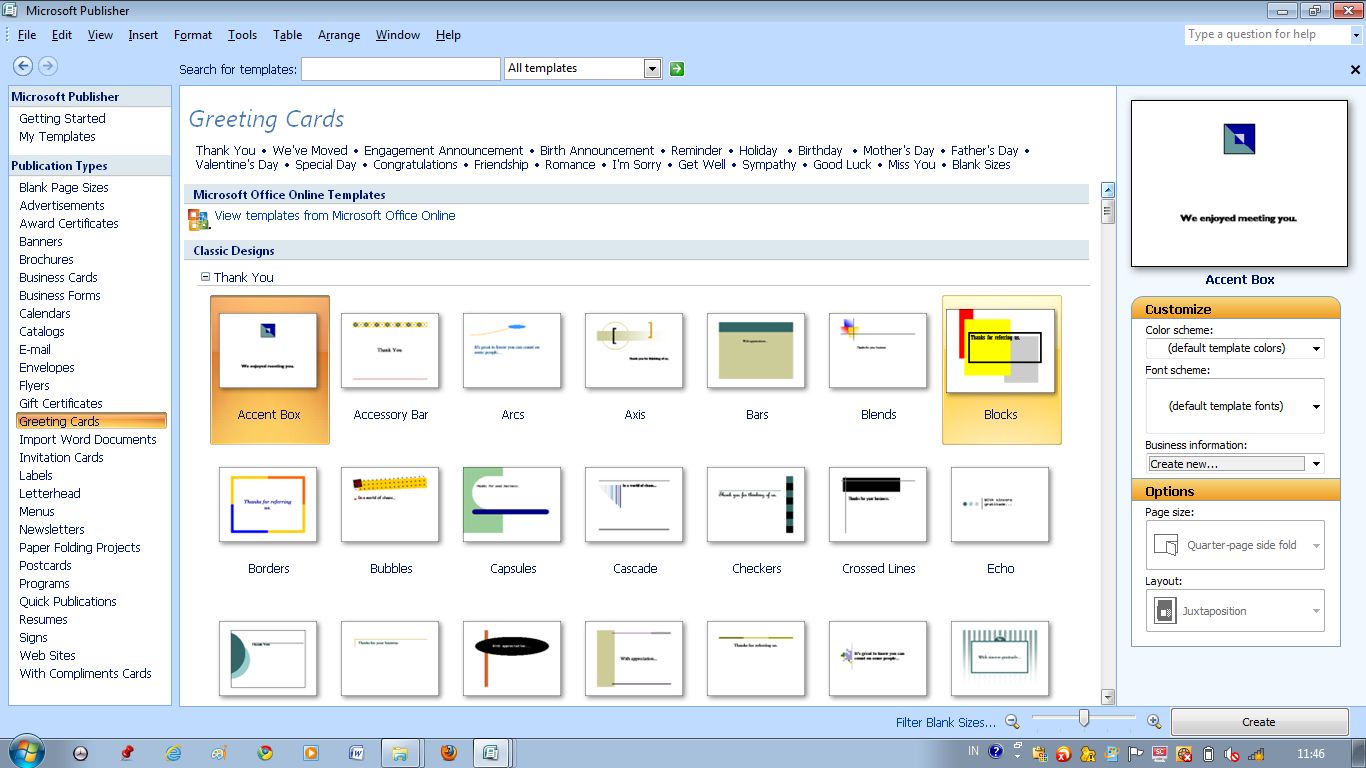Image resolution: width=1366 pixels, height=768 pixels.
Task: Select My Templates in the sidebar
Action: pos(57,137)
